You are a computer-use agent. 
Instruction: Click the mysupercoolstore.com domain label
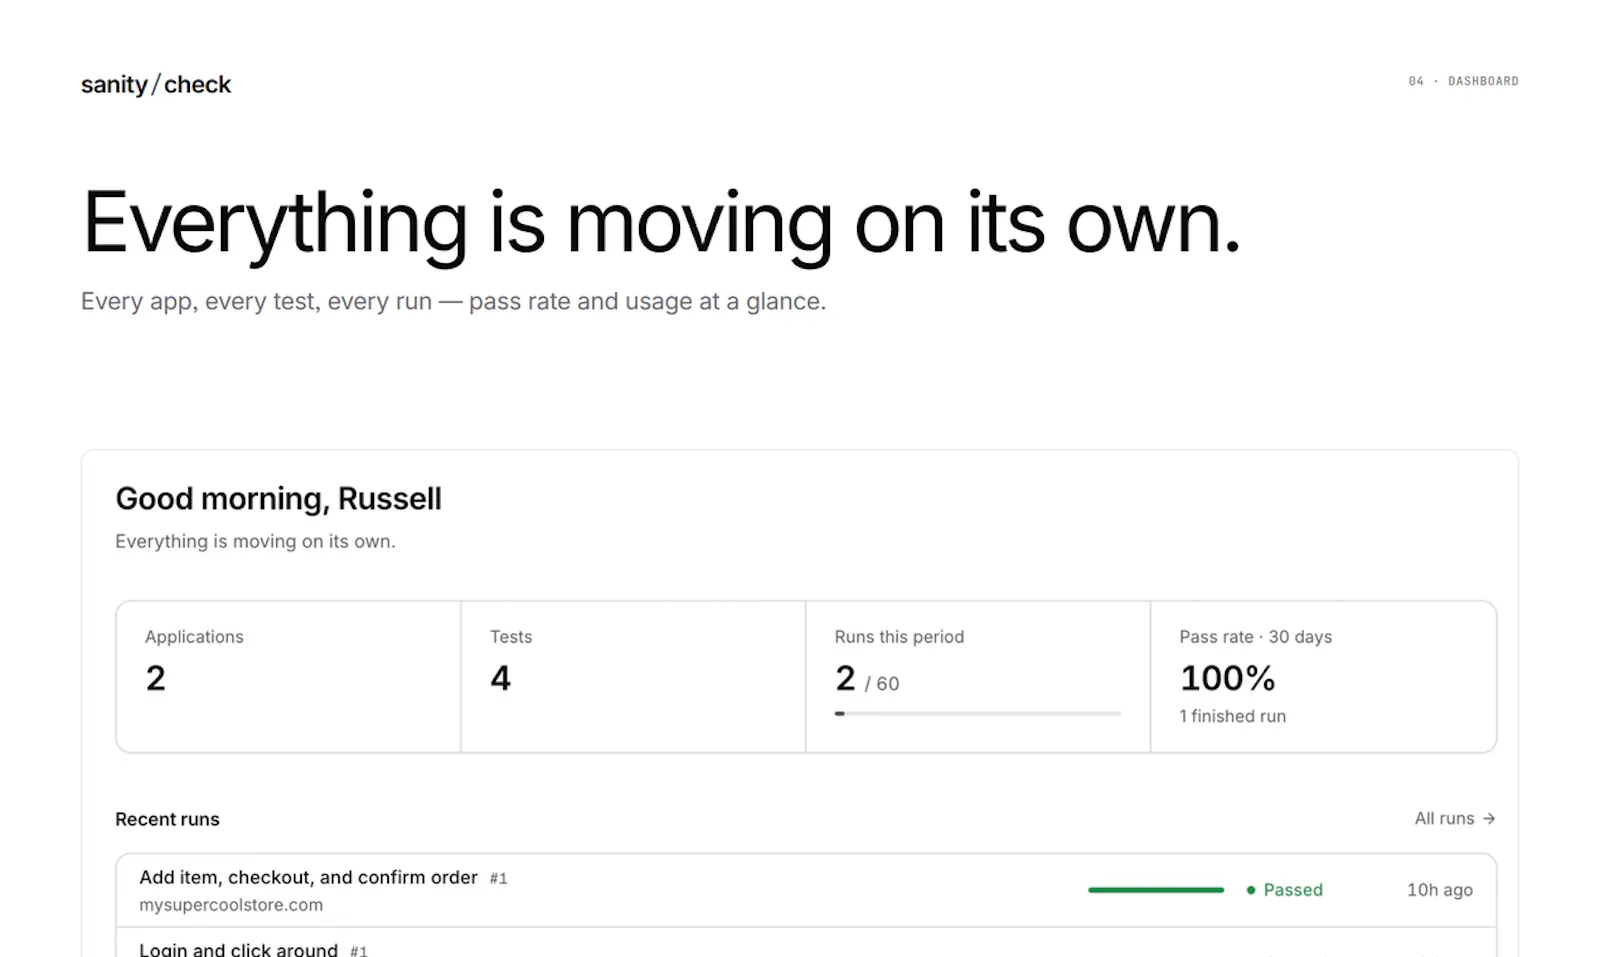[x=231, y=905]
